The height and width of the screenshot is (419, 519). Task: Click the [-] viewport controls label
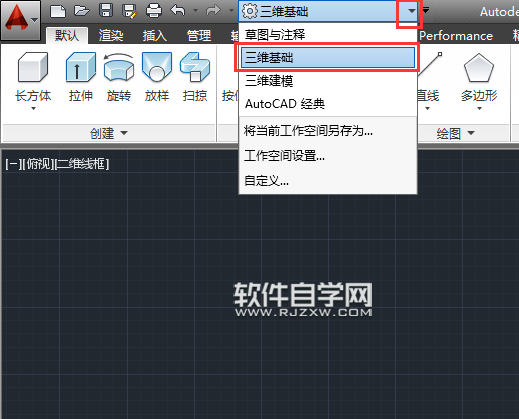point(13,164)
